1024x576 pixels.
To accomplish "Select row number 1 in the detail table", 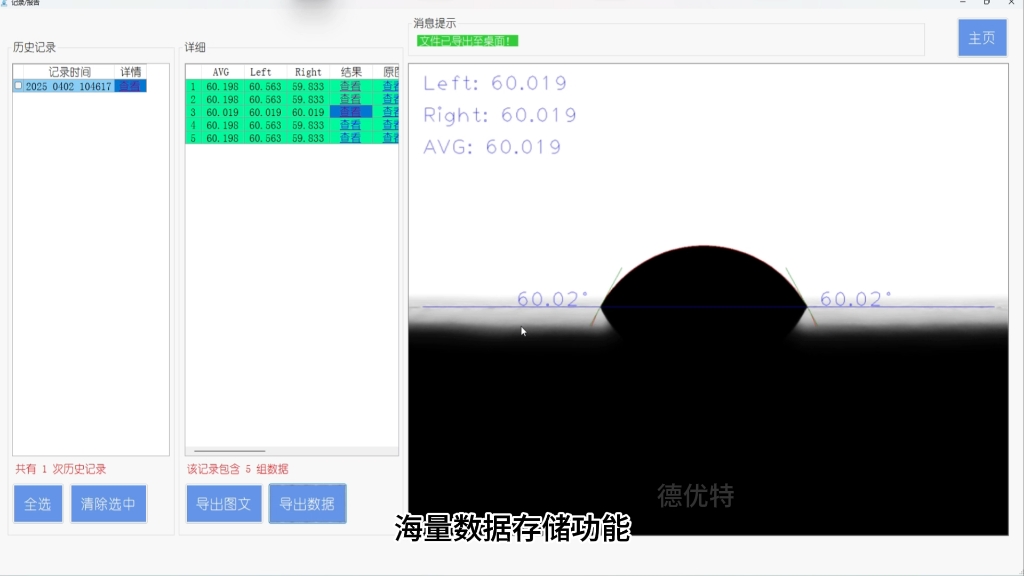I will click(x=193, y=86).
